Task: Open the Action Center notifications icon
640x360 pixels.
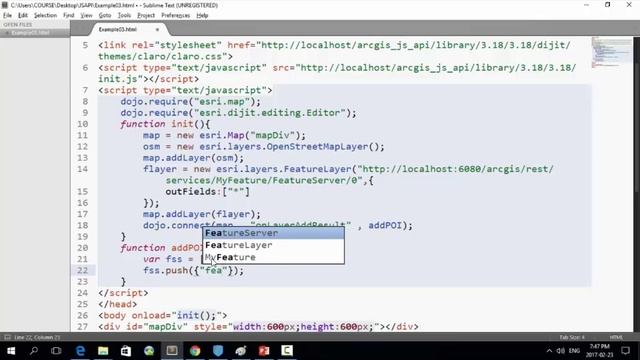Action: point(625,351)
